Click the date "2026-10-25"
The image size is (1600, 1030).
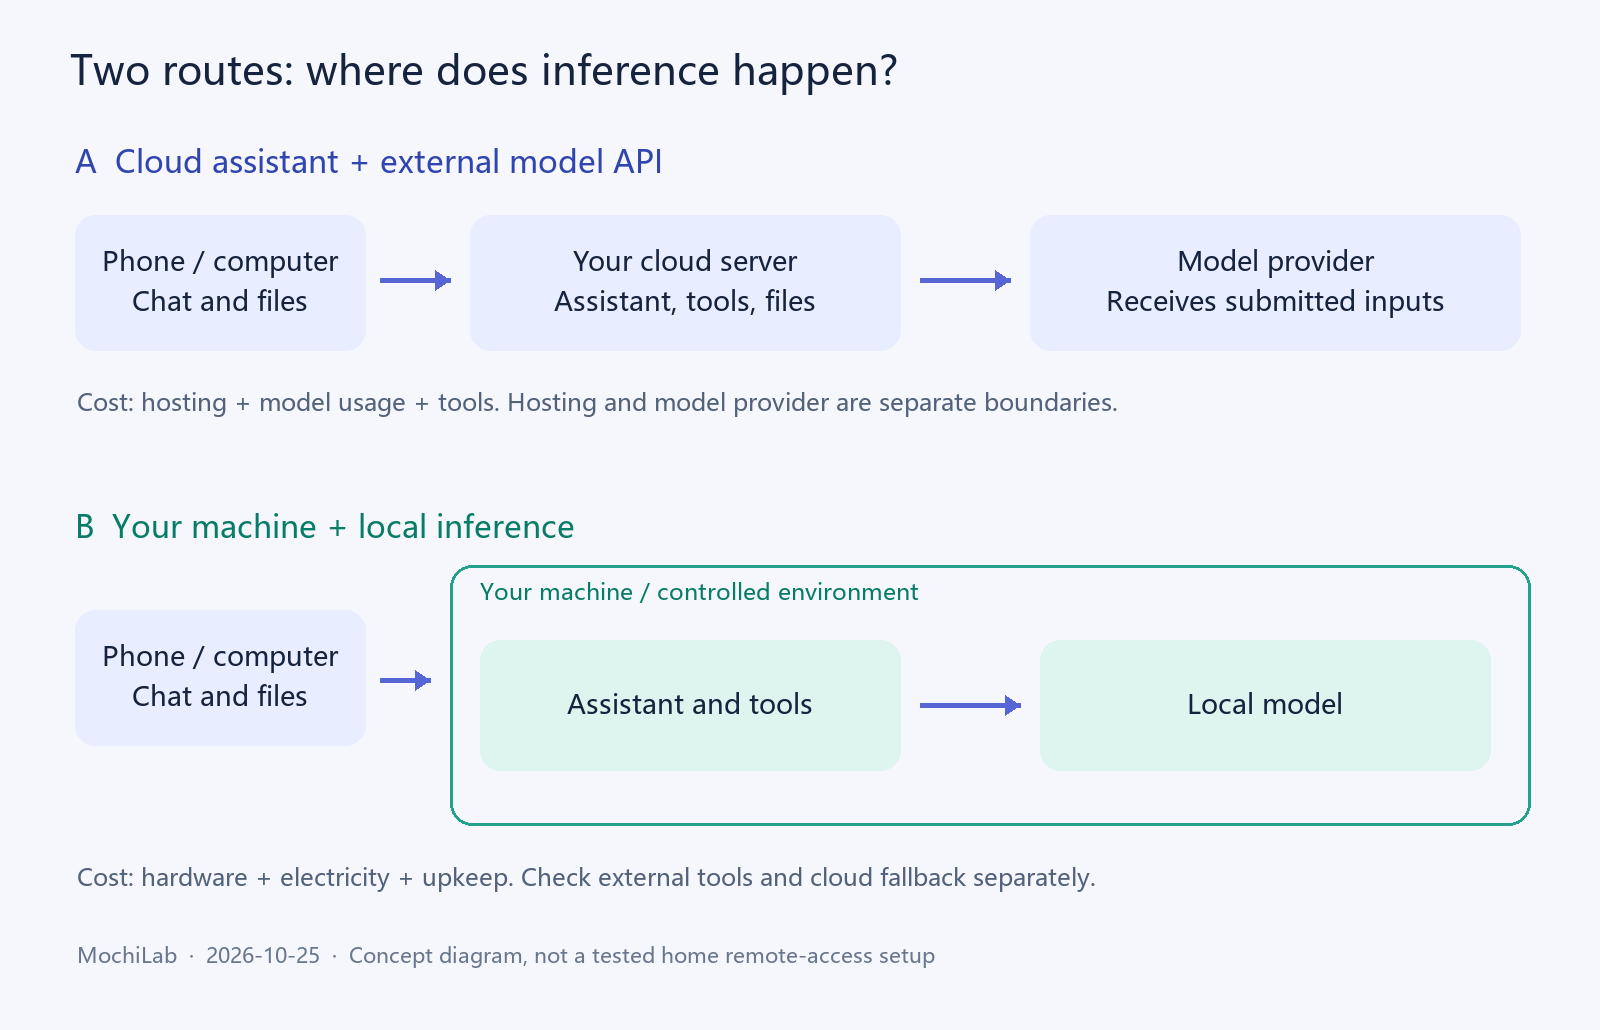click(263, 955)
